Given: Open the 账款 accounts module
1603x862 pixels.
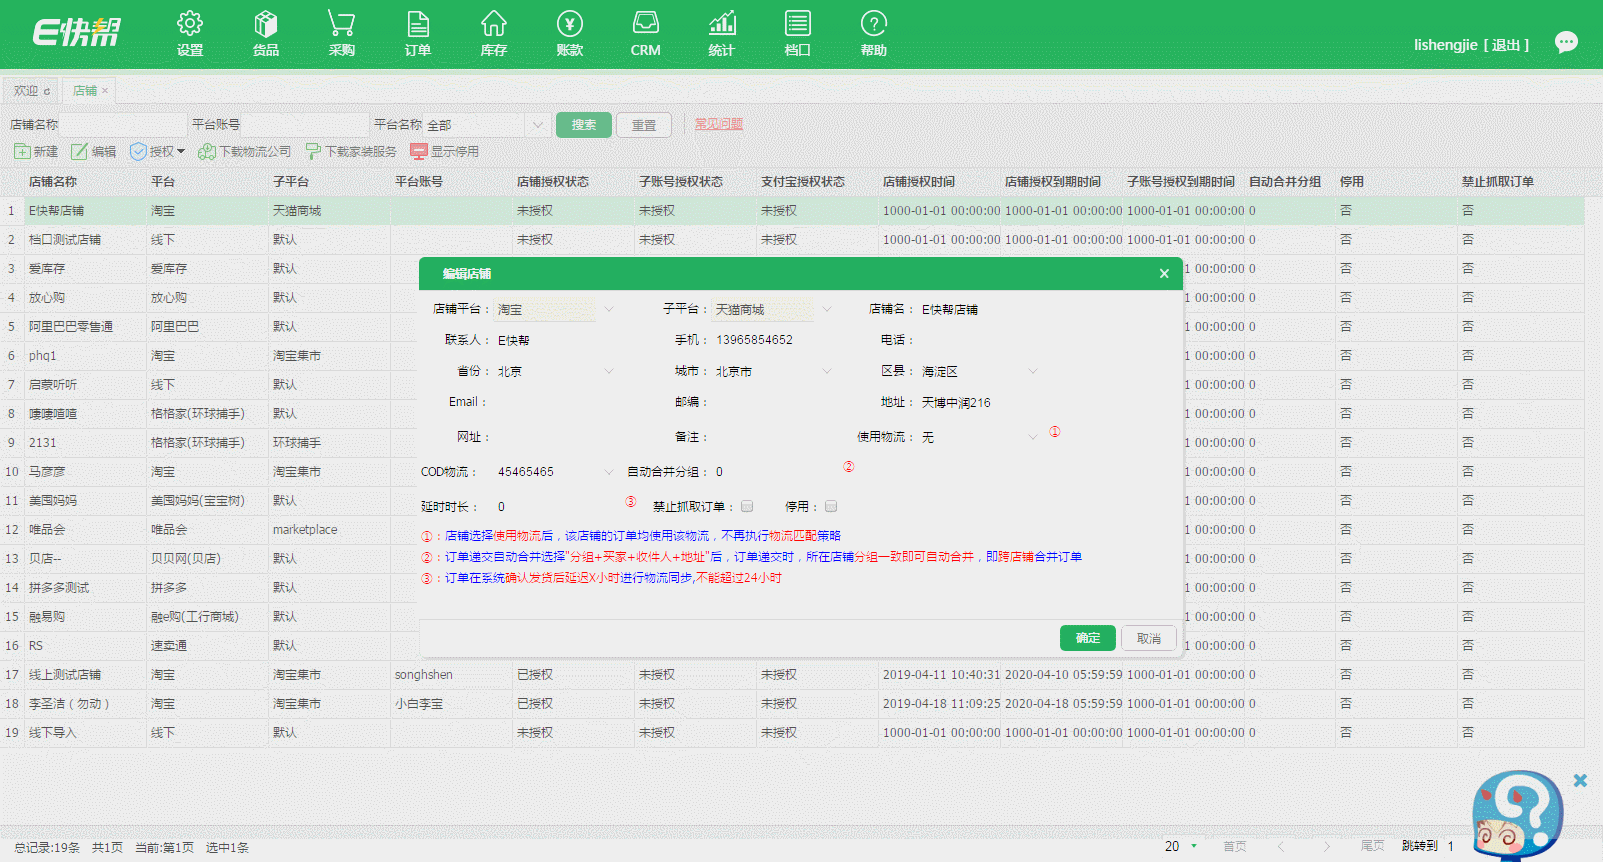Looking at the screenshot, I should (x=570, y=34).
